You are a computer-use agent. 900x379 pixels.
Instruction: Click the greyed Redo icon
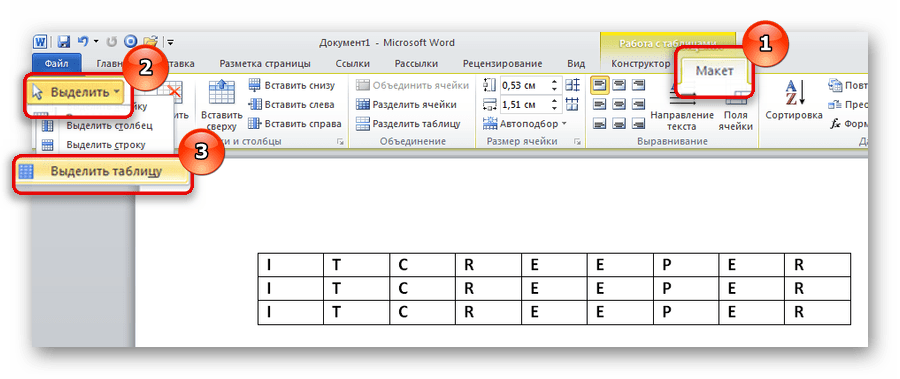pyautogui.click(x=112, y=42)
